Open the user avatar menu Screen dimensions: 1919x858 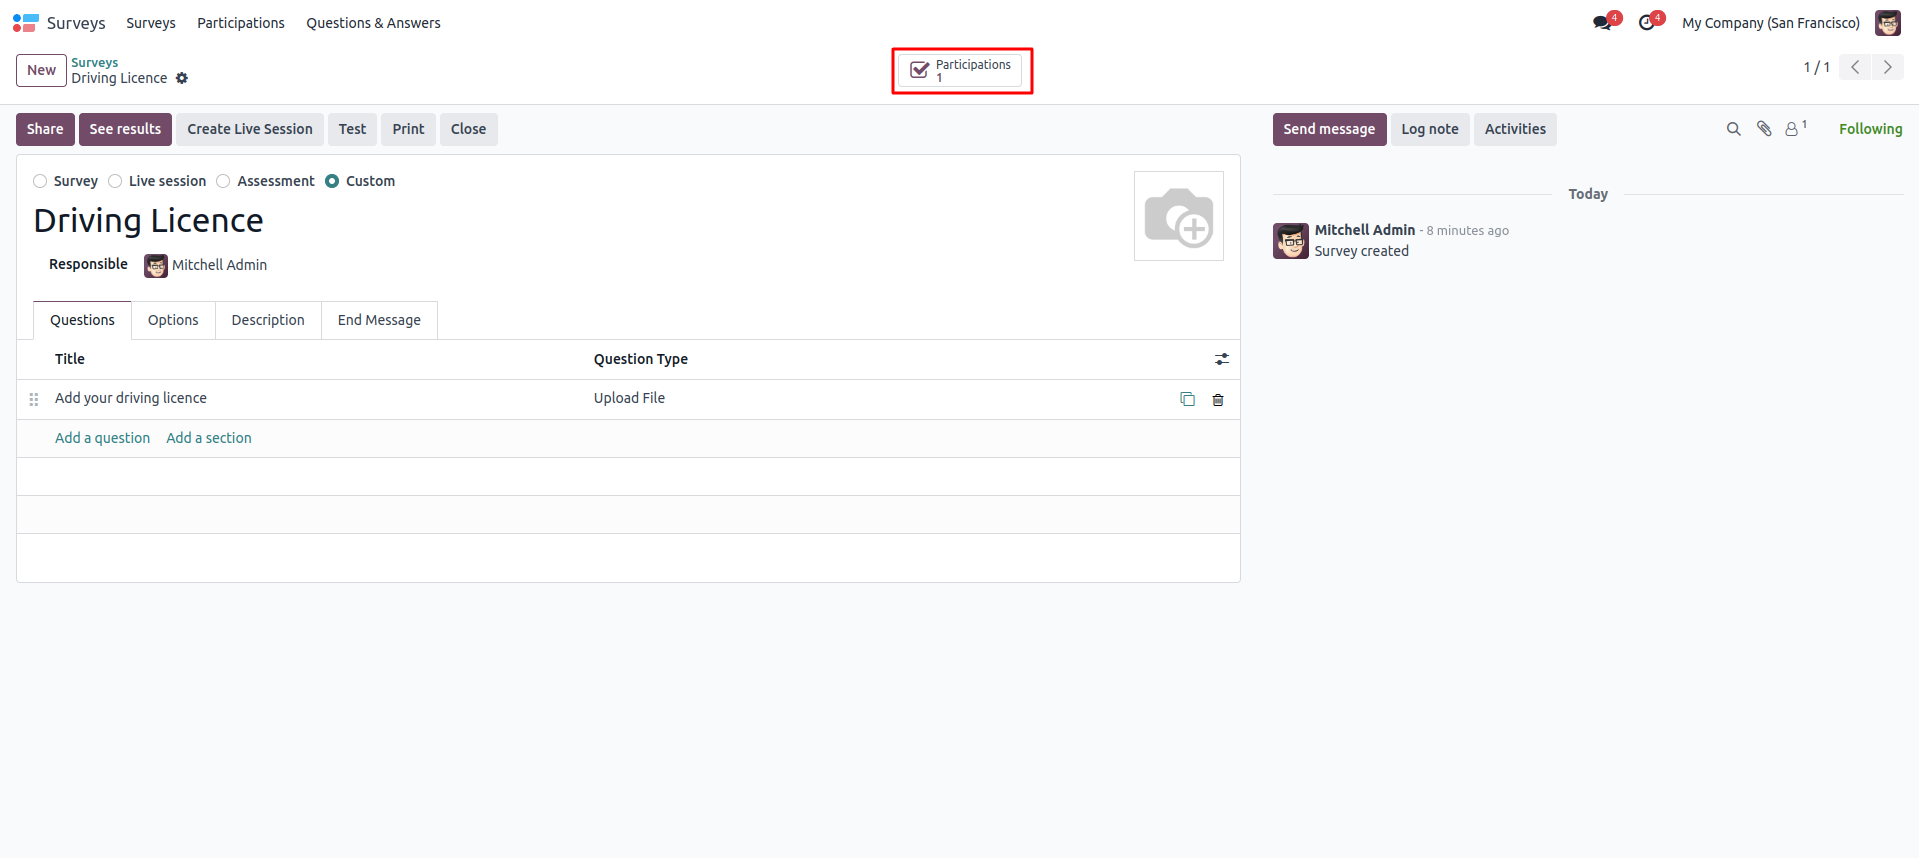tap(1887, 23)
